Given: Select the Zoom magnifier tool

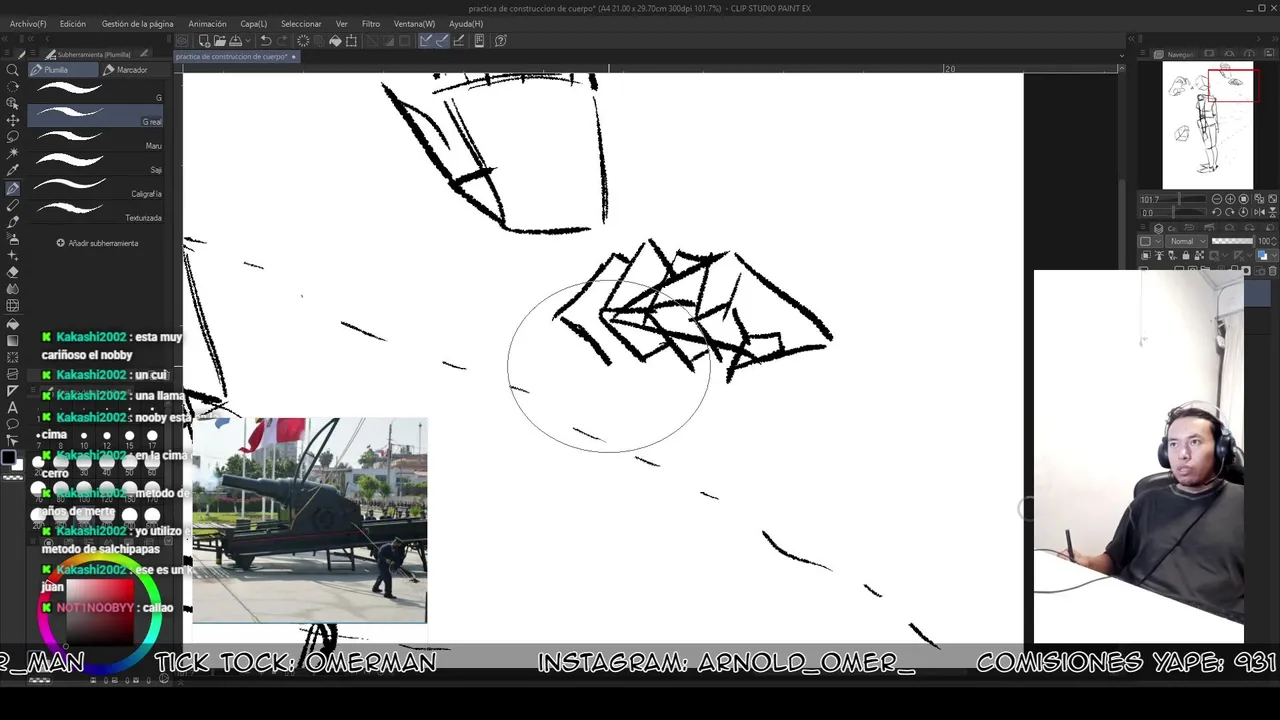Looking at the screenshot, I should coord(13,70).
